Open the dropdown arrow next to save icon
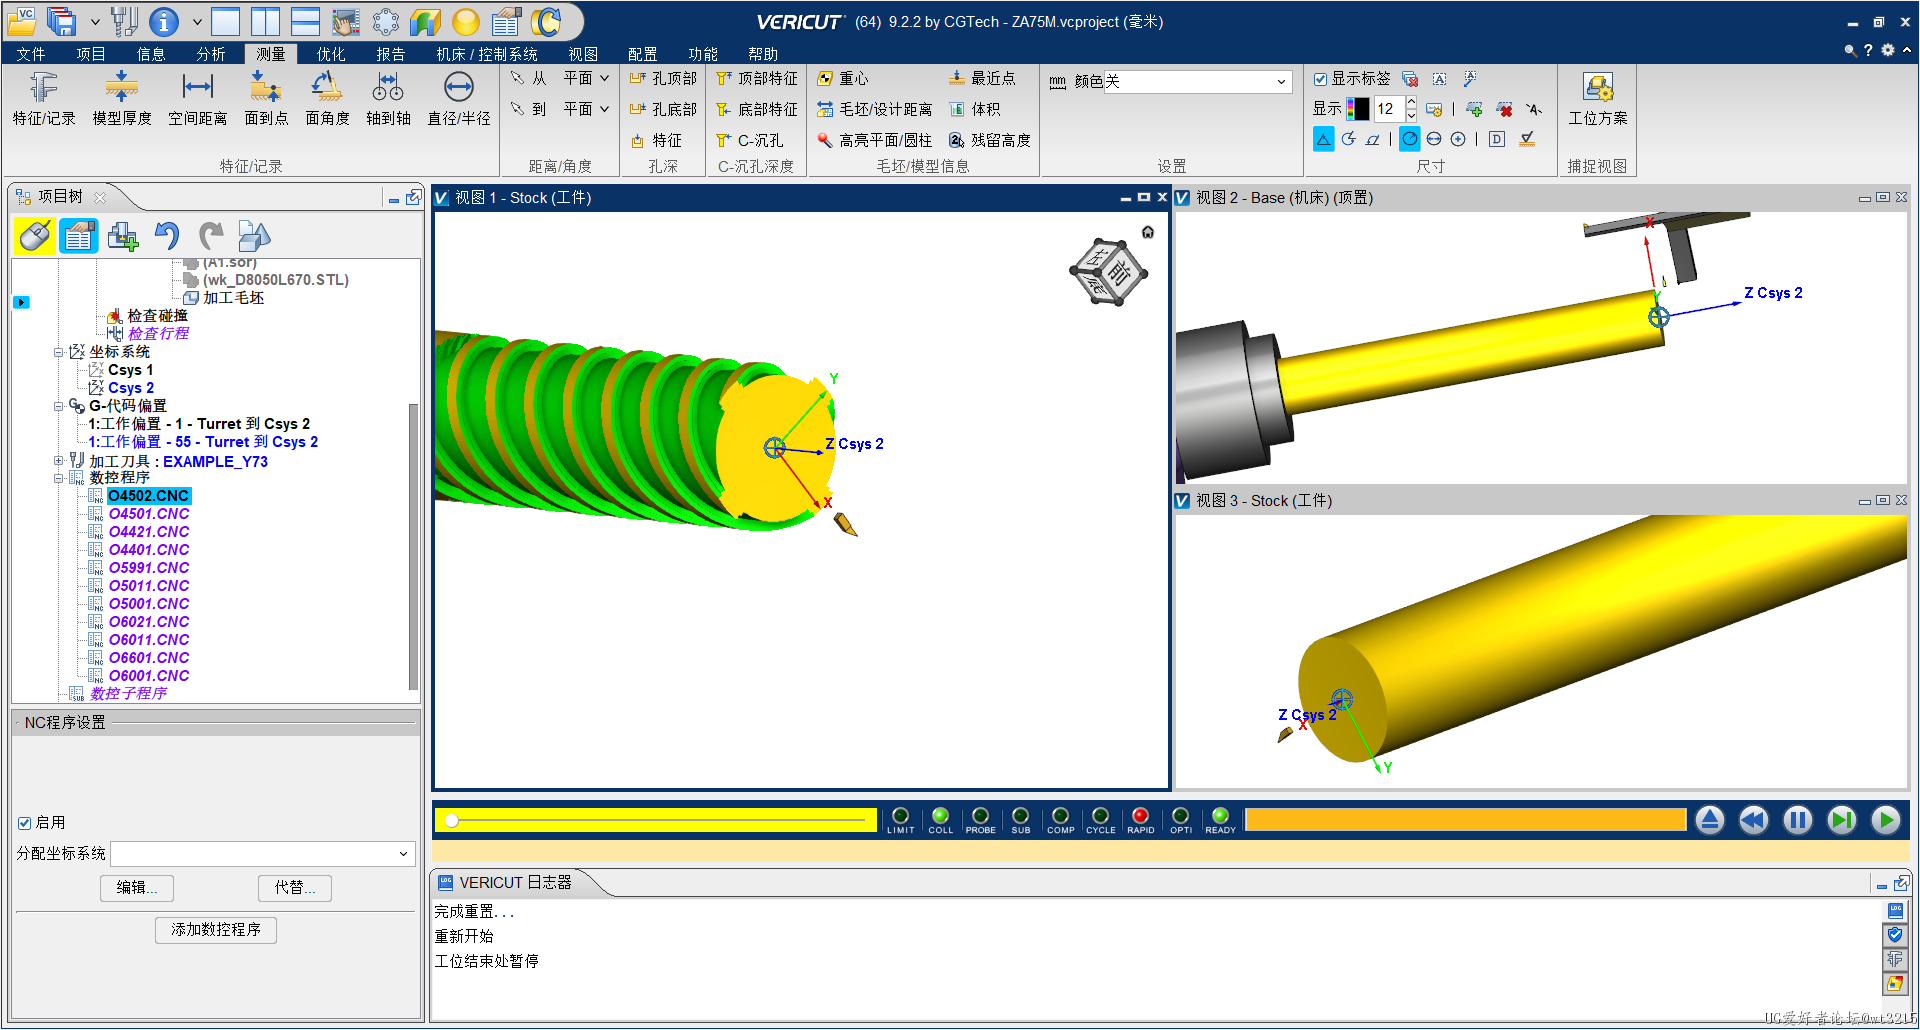This screenshot has height=1030, width=1920. tap(95, 20)
